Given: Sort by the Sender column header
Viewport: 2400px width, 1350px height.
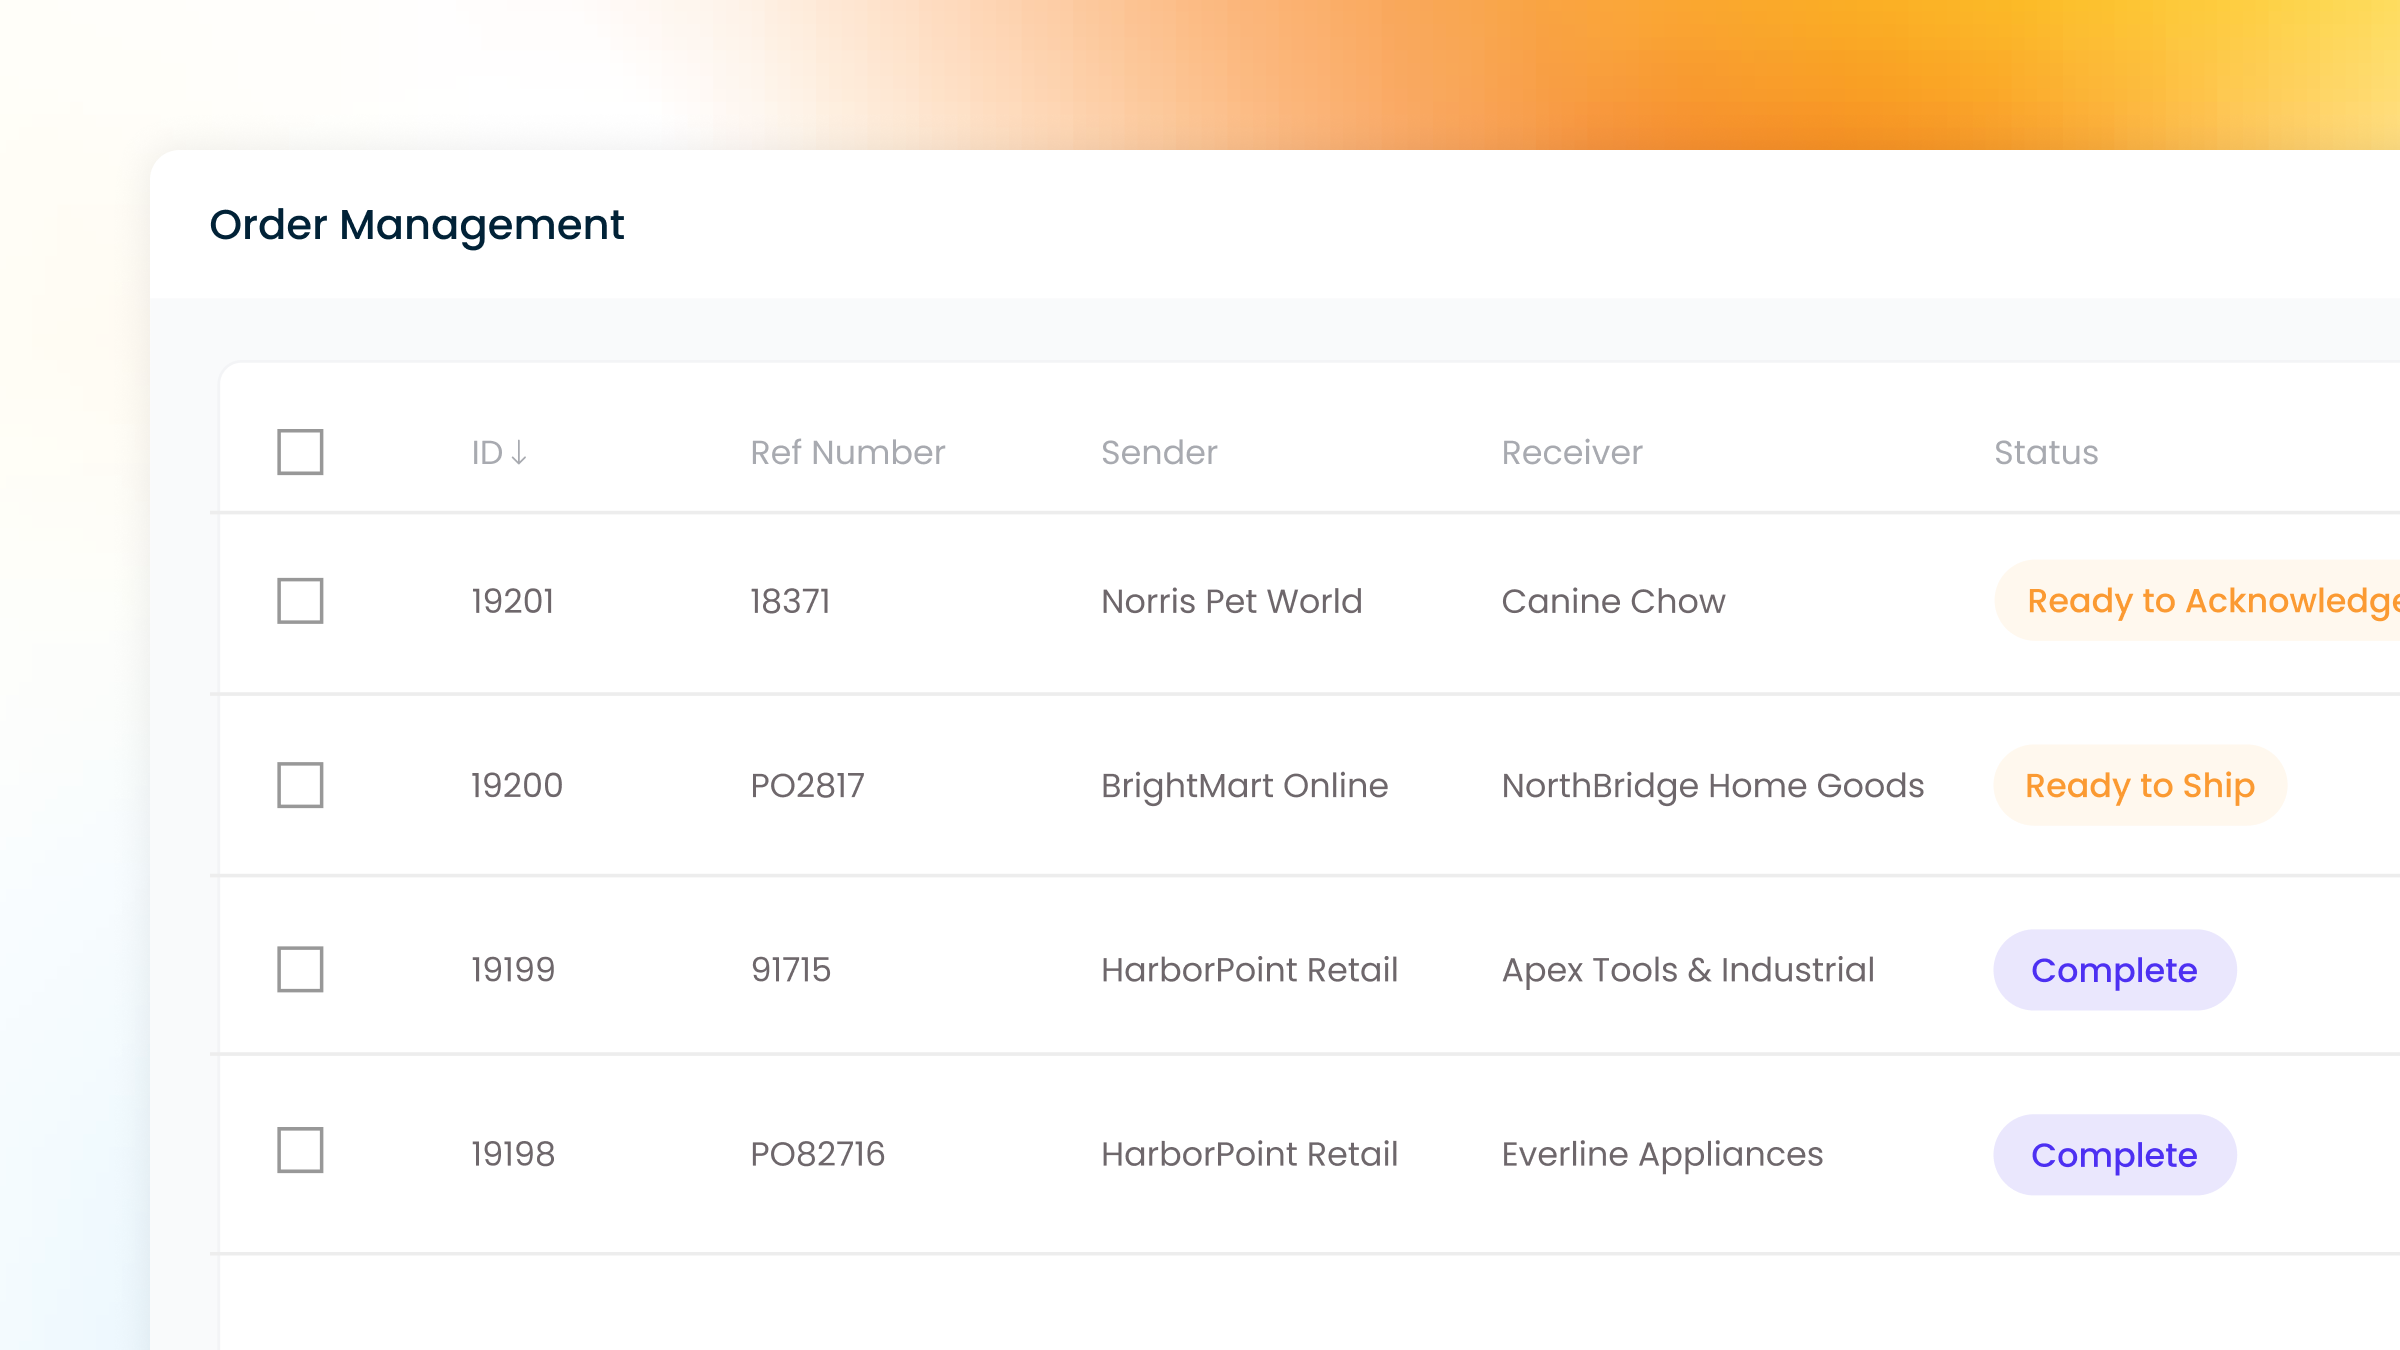Looking at the screenshot, I should 1158,453.
